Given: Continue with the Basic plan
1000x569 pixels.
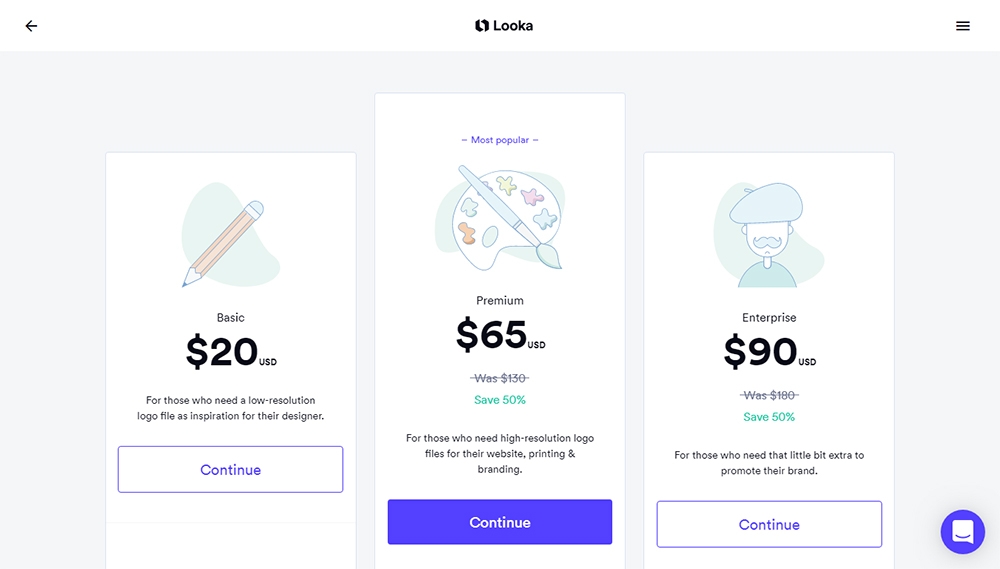Looking at the screenshot, I should pos(230,470).
